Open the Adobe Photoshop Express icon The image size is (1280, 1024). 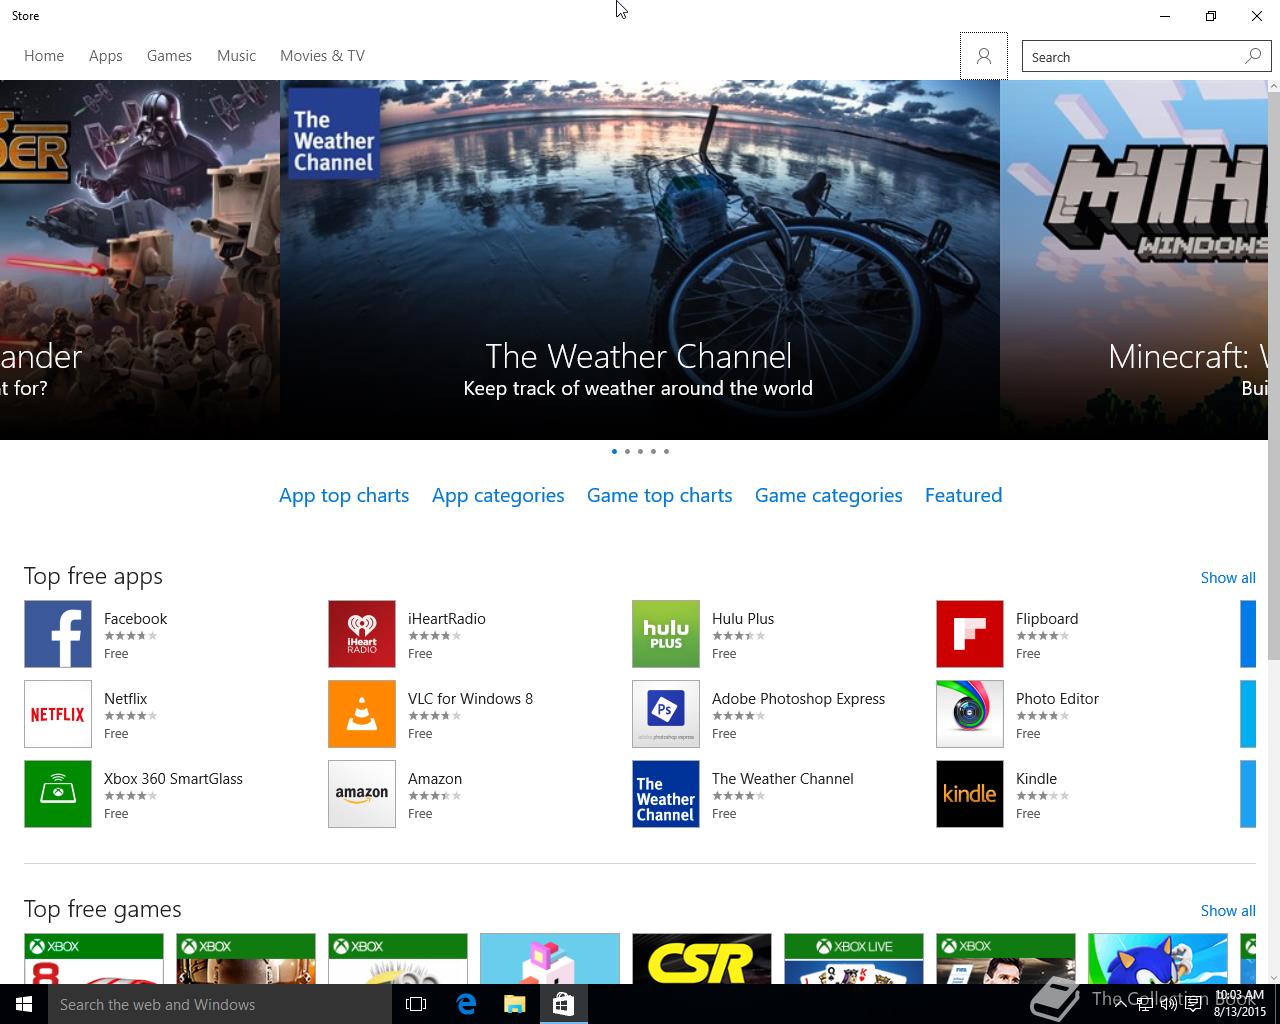(x=666, y=714)
